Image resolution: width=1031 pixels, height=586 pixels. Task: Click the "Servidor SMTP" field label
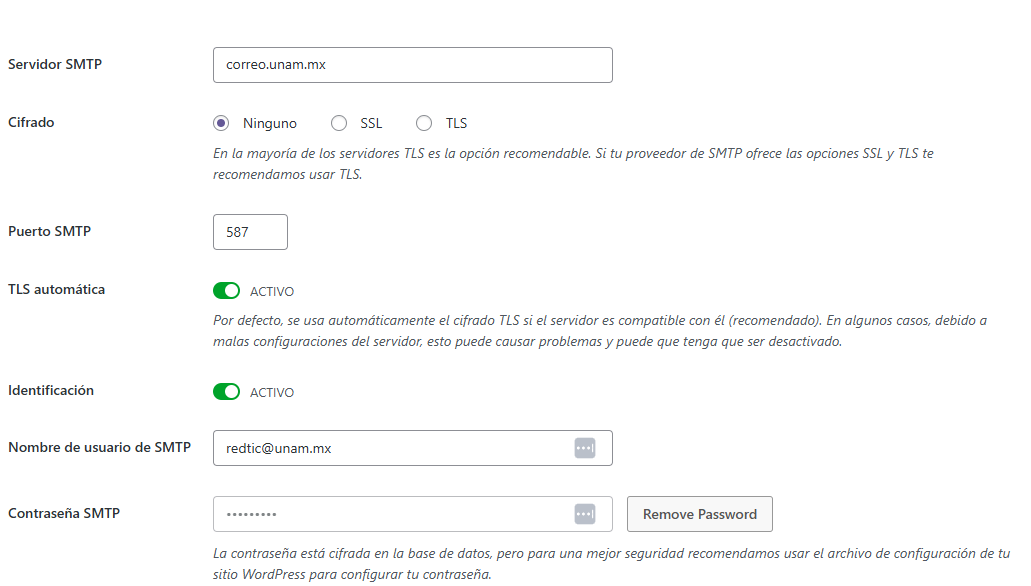(55, 65)
